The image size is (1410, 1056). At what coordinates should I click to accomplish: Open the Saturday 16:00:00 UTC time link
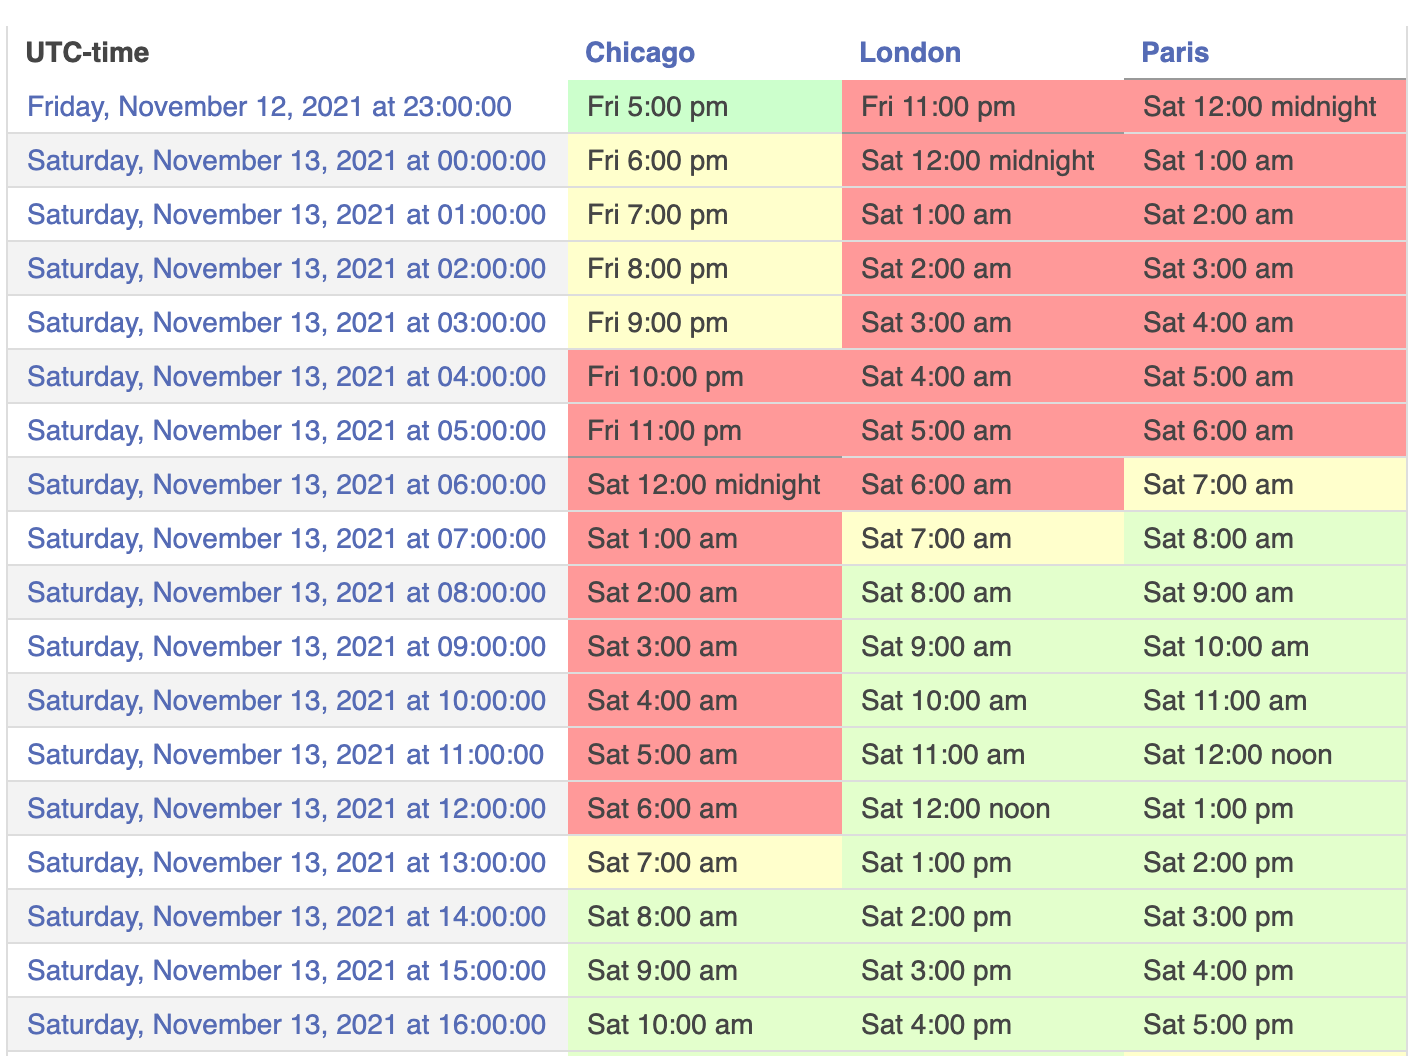click(286, 1025)
